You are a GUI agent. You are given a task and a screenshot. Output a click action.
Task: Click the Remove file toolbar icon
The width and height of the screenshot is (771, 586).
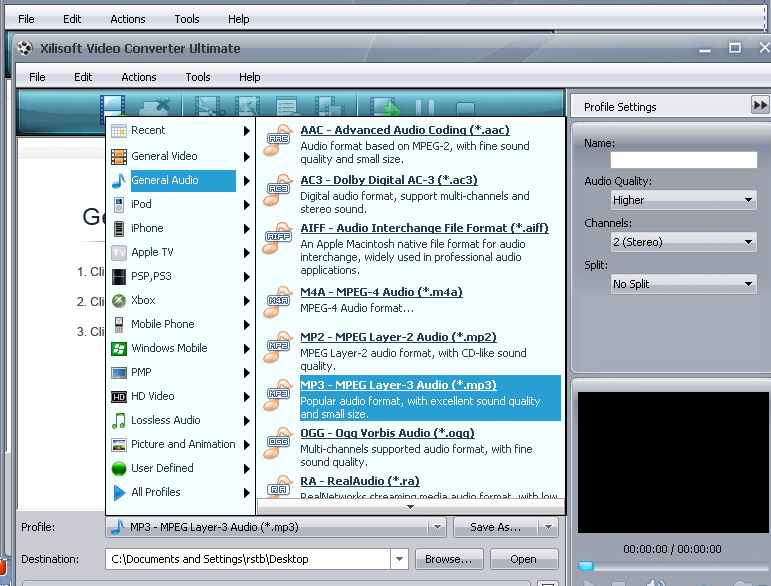point(155,107)
